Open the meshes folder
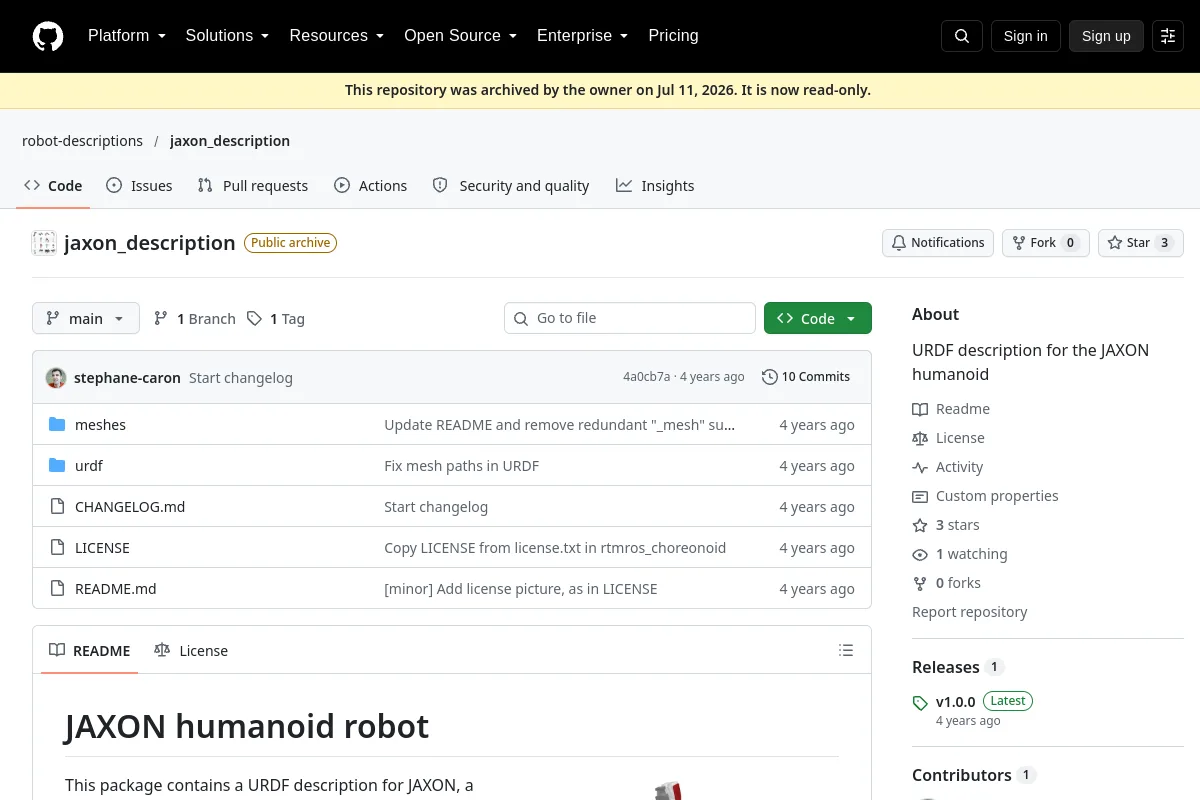This screenshot has height=800, width=1200. [100, 425]
